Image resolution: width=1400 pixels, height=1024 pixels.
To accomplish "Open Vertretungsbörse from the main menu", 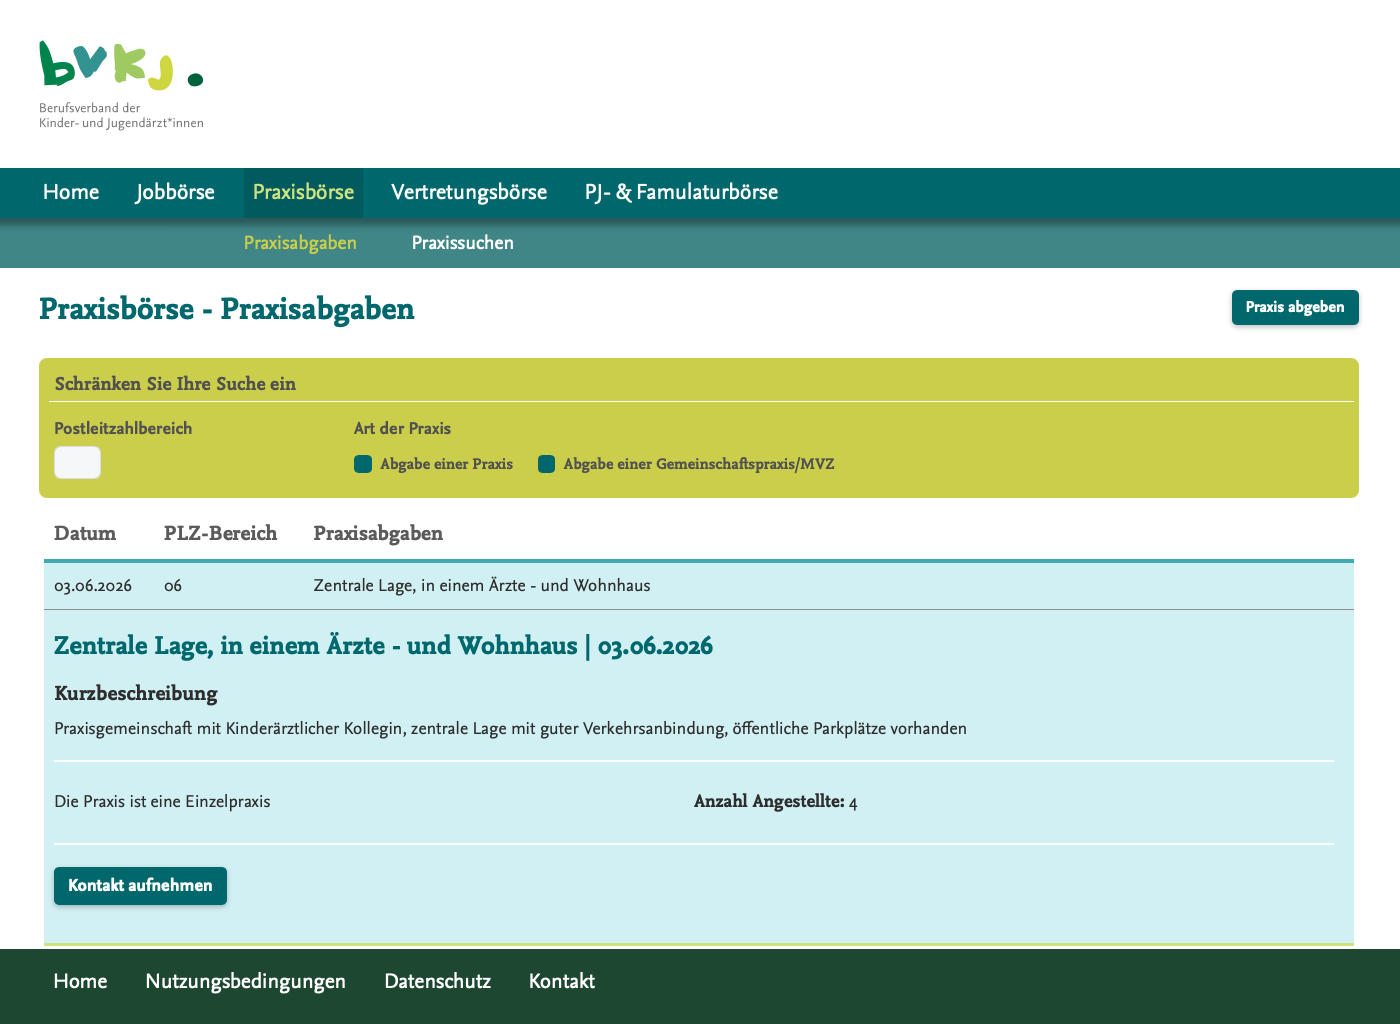I will (x=469, y=192).
